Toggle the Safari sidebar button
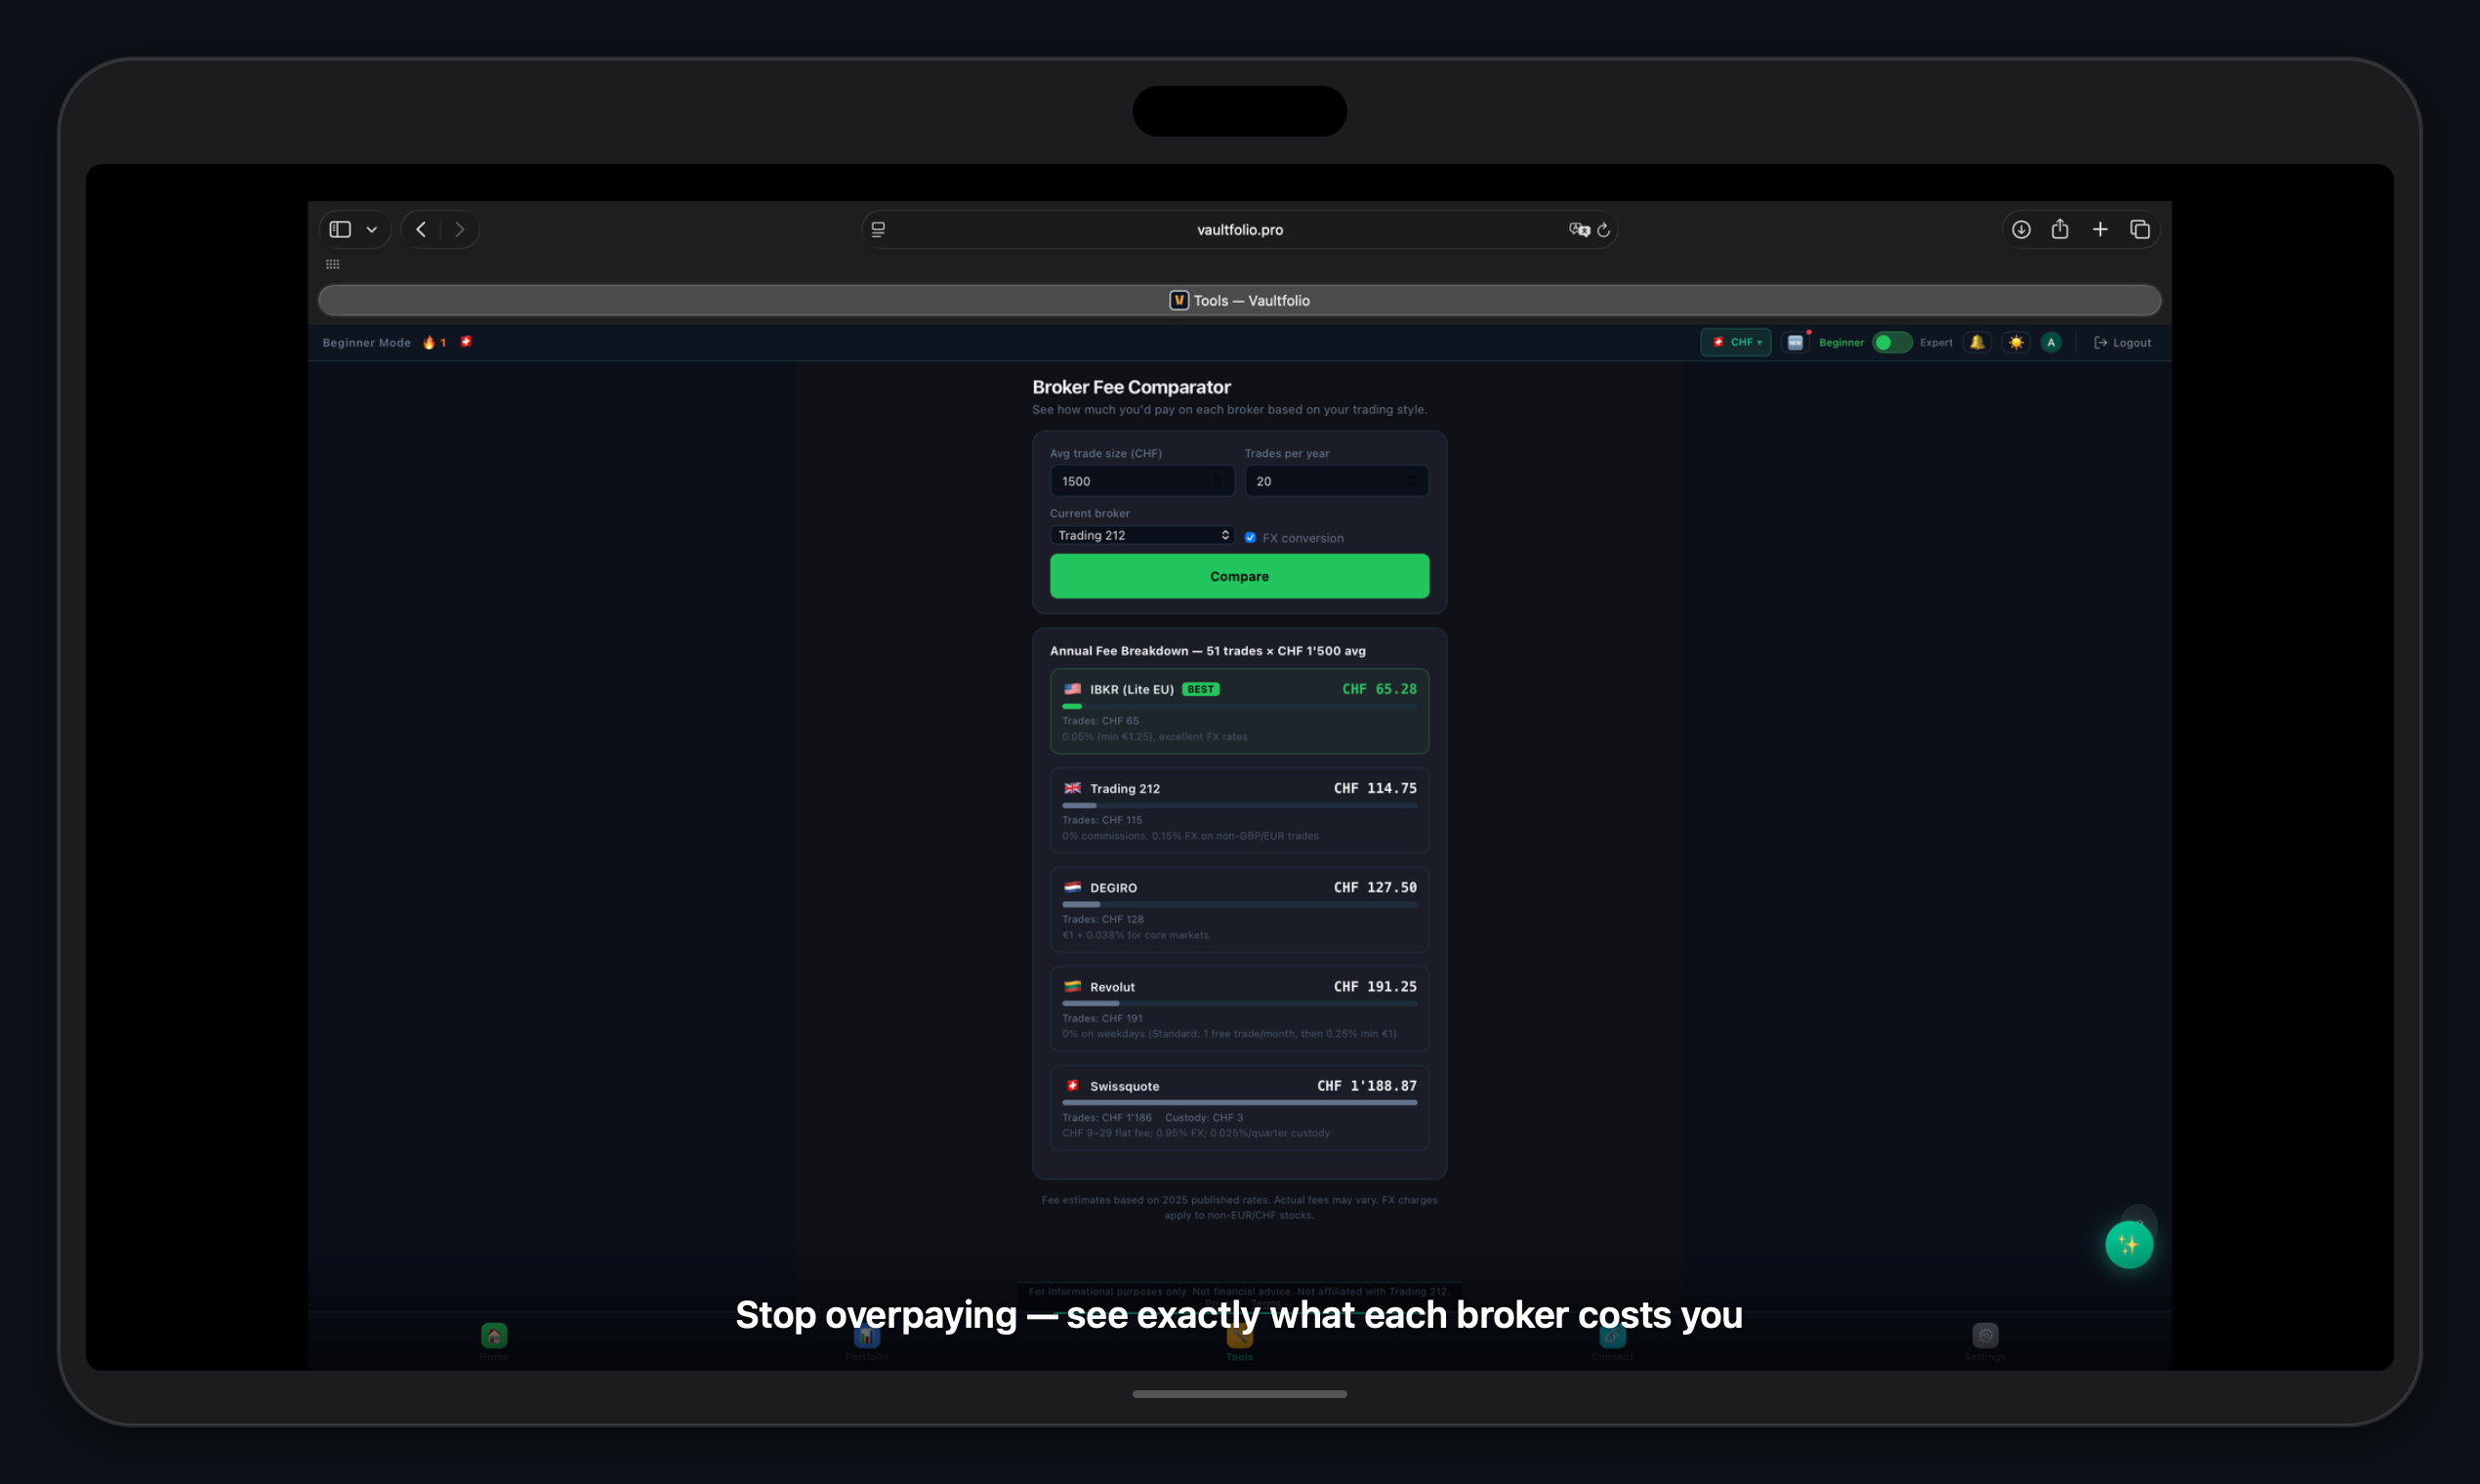The height and width of the screenshot is (1484, 2480). click(x=340, y=230)
